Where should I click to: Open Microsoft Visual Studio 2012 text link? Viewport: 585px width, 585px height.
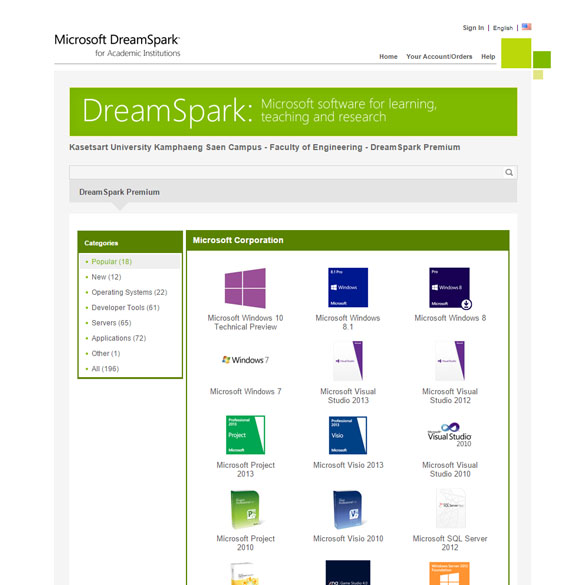click(x=450, y=396)
